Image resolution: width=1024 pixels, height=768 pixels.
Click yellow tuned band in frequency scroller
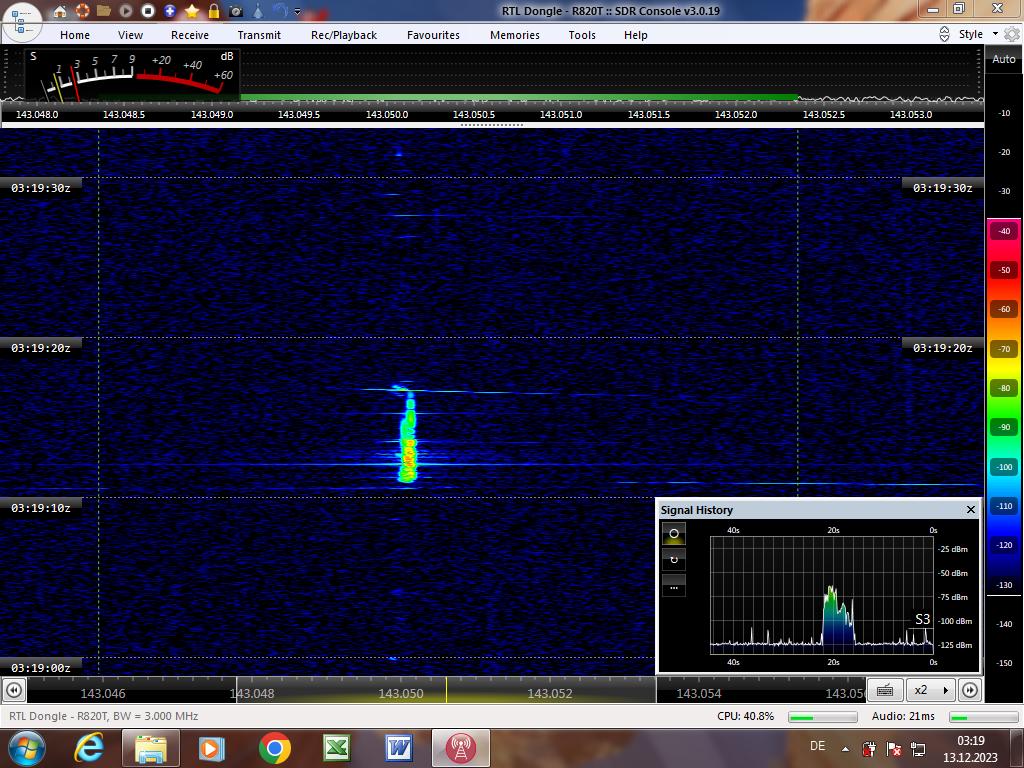pyautogui.click(x=446, y=690)
